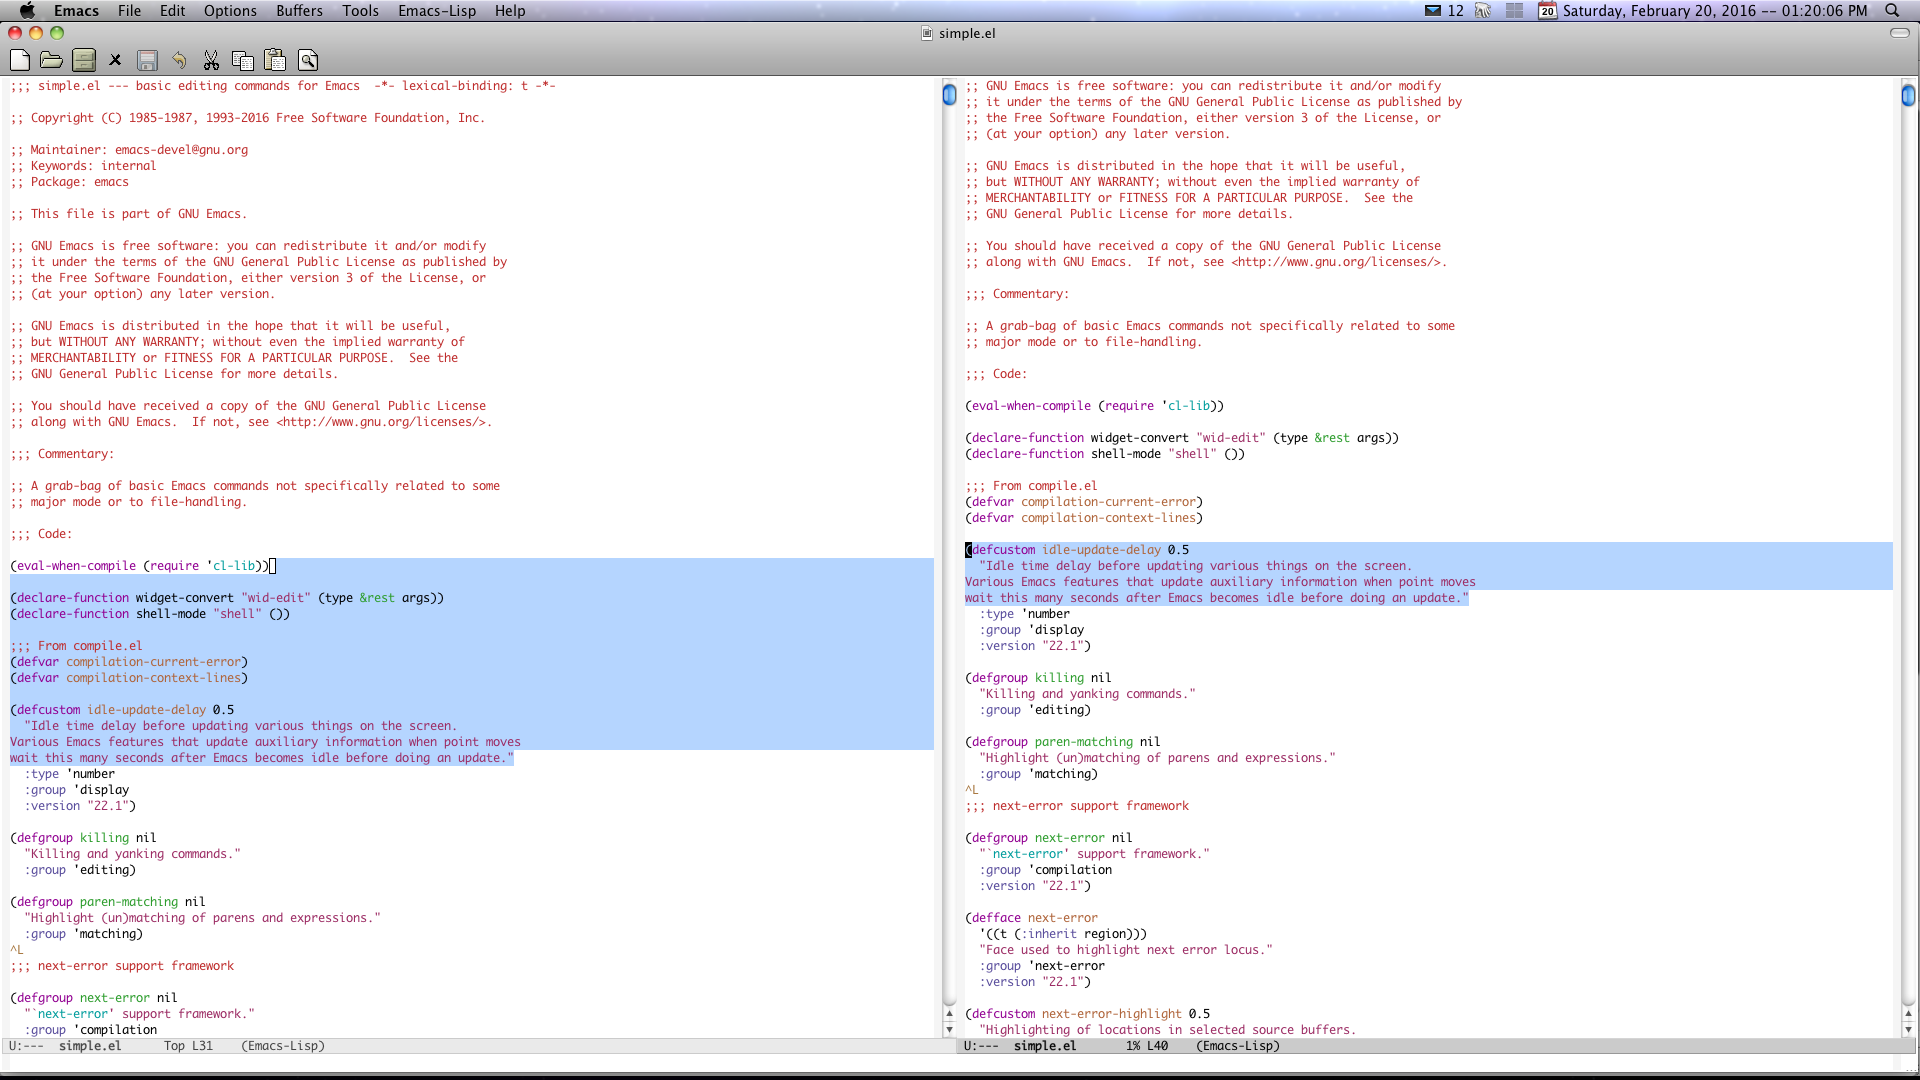
Task: Click the ';;; simple.el --- basic editing commands' first line
Action: coord(283,86)
